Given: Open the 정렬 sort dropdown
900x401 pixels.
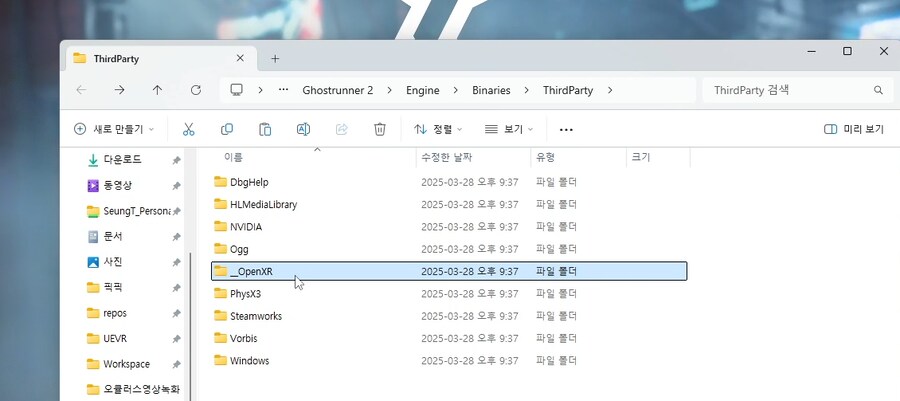Looking at the screenshot, I should 438,129.
